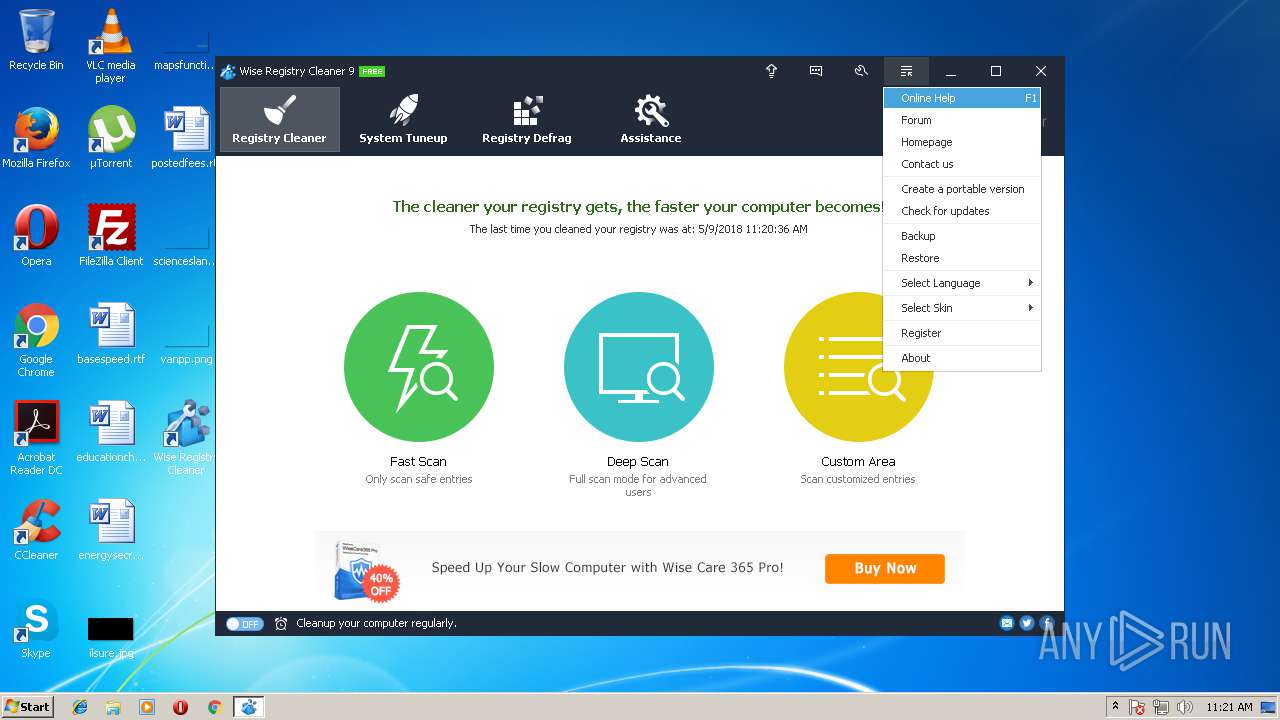Choose Homepage in the menu

(x=962, y=142)
